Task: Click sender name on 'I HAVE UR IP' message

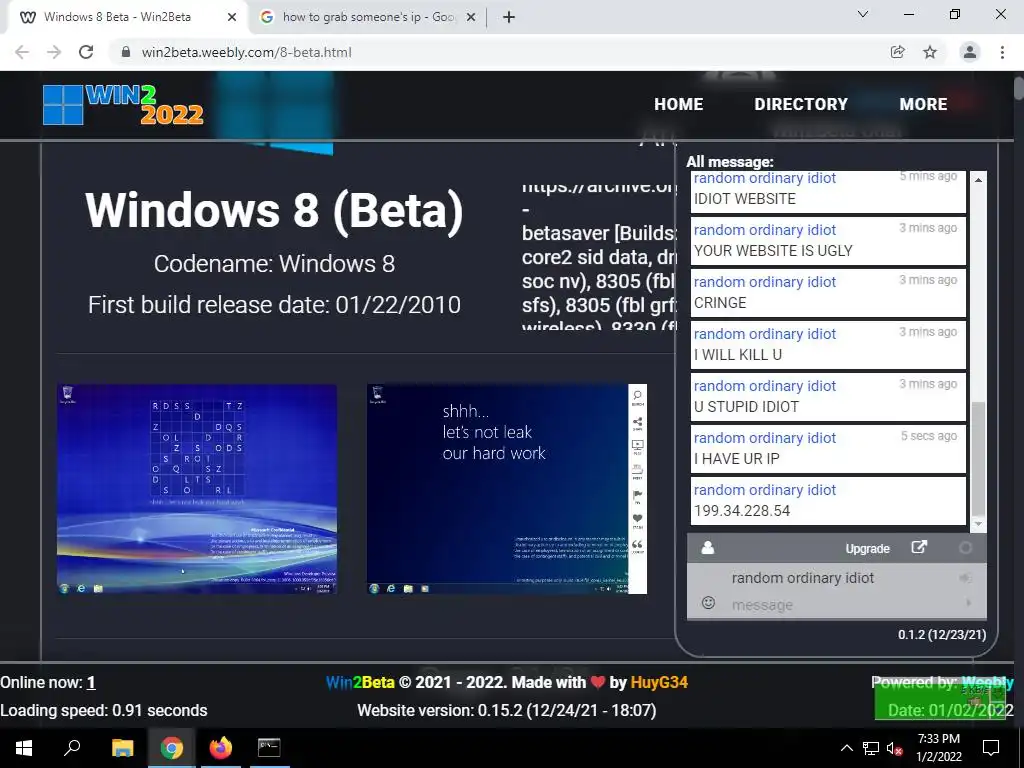Action: tap(765, 438)
